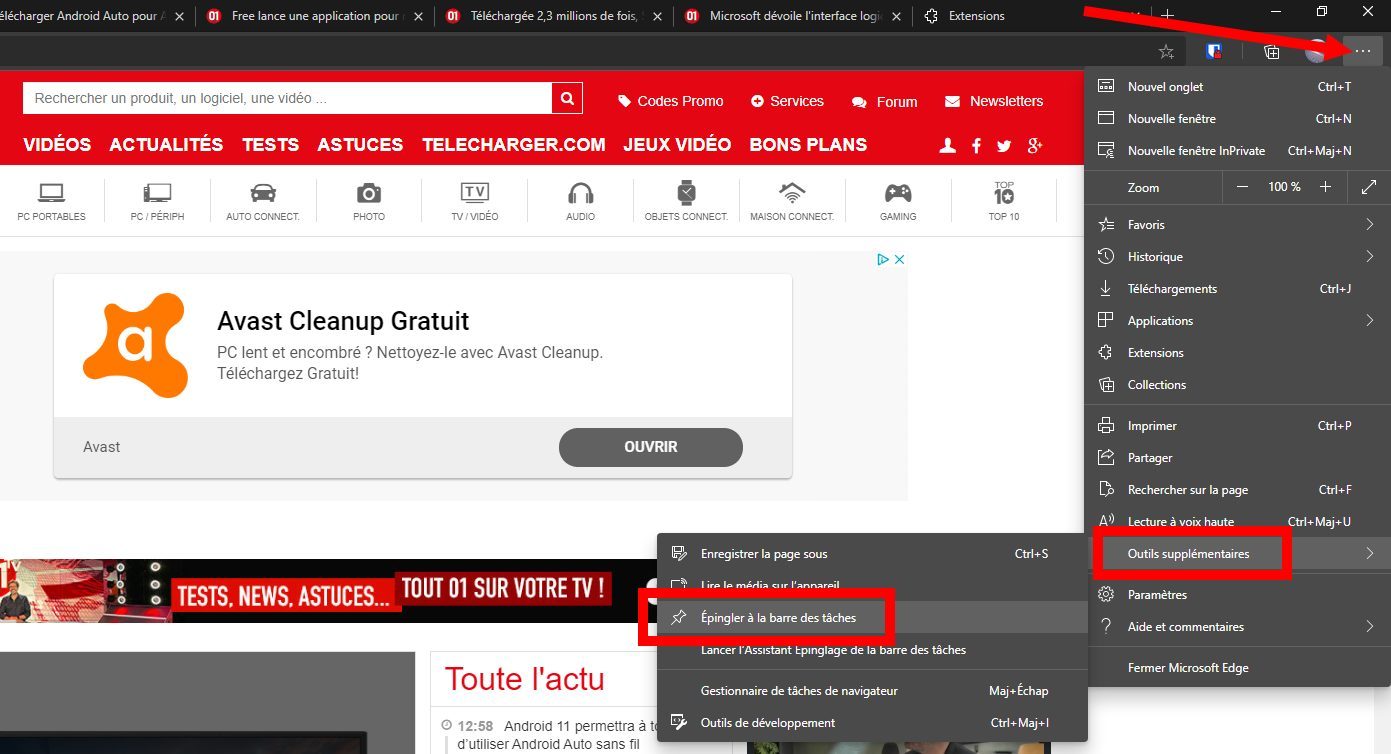Go to BONS PLANS section
Image resolution: width=1391 pixels, height=754 pixels.
[x=808, y=145]
